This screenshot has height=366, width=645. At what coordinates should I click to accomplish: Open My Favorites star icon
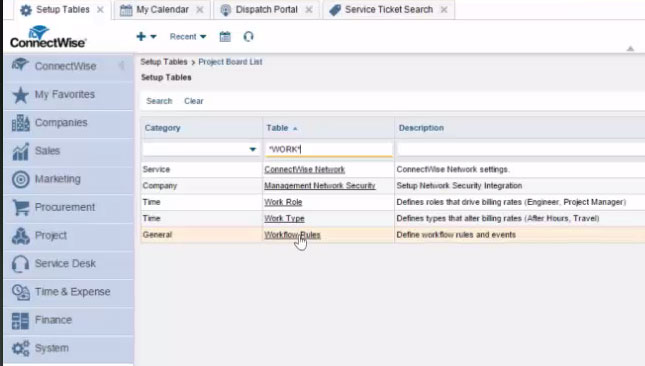click(20, 95)
